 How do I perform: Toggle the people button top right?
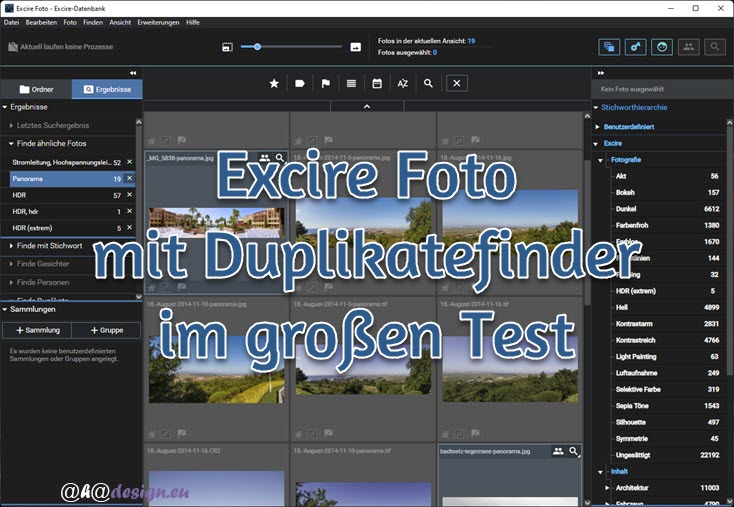688,47
